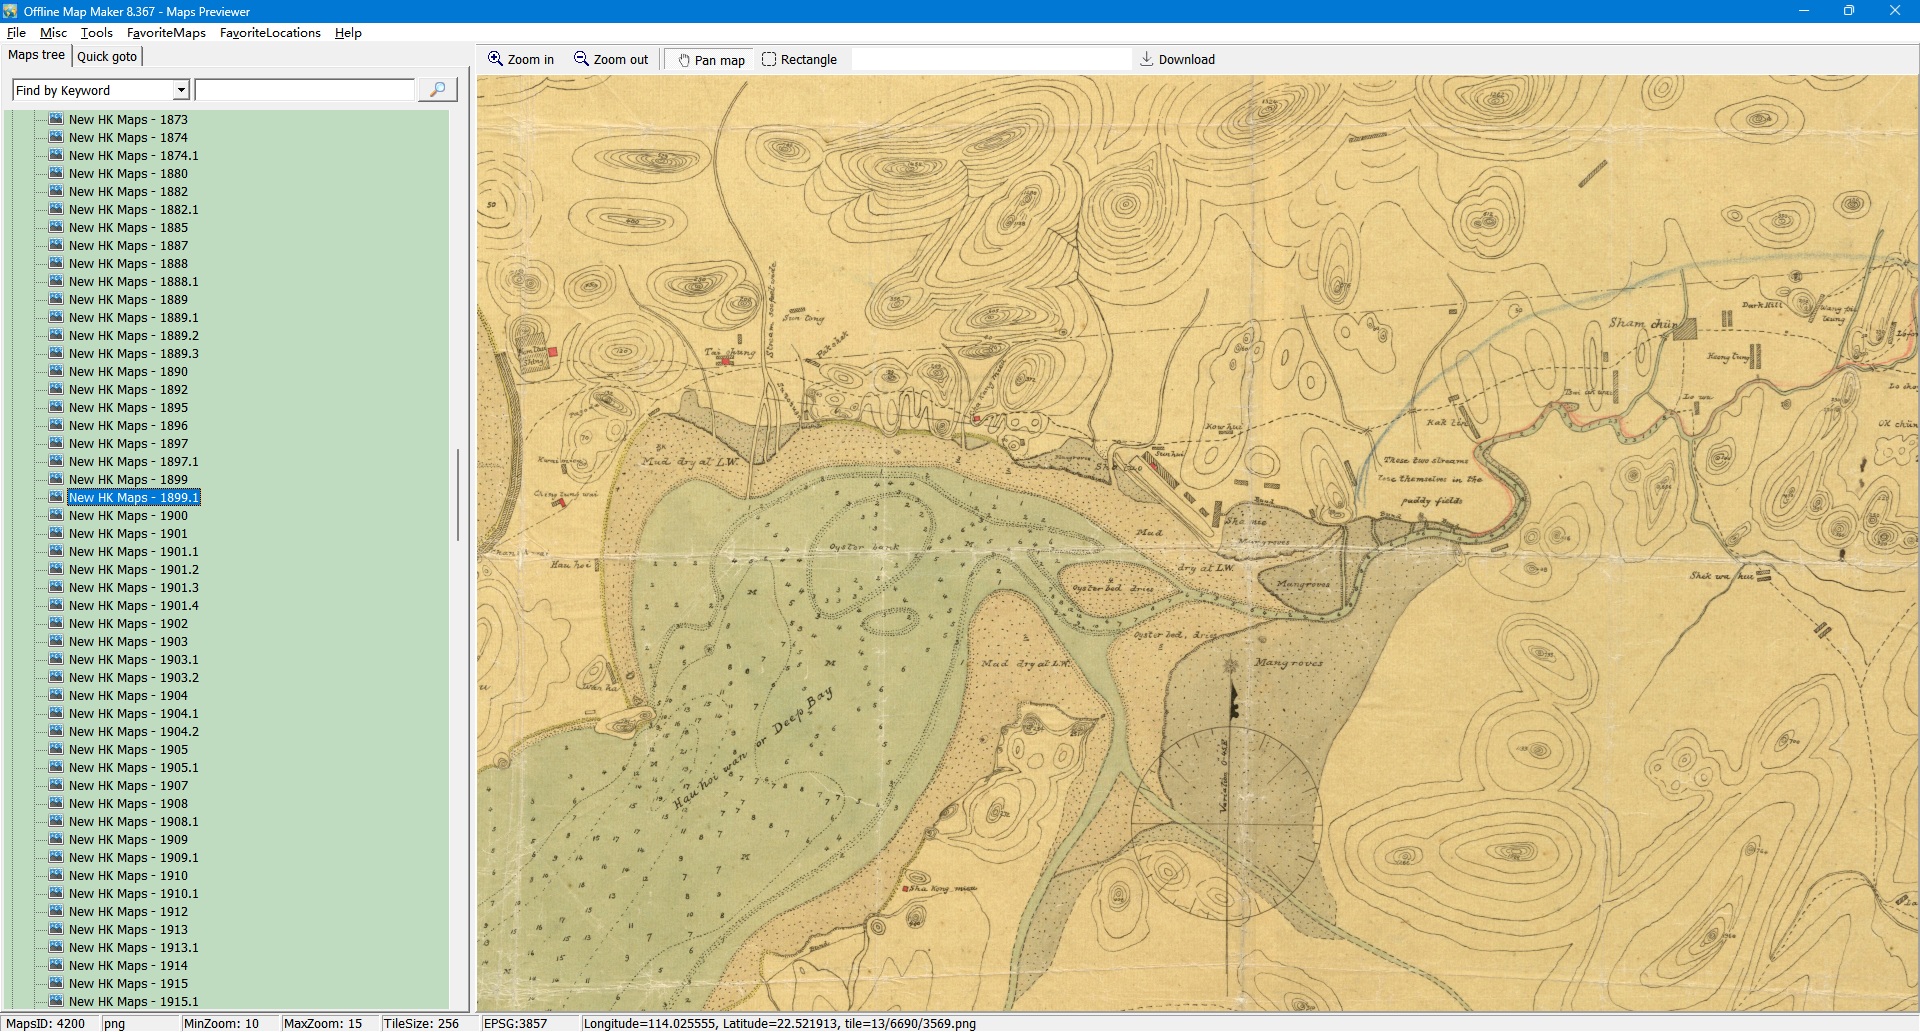
Task: Switch to the Quick goto tab
Action: pos(107,56)
